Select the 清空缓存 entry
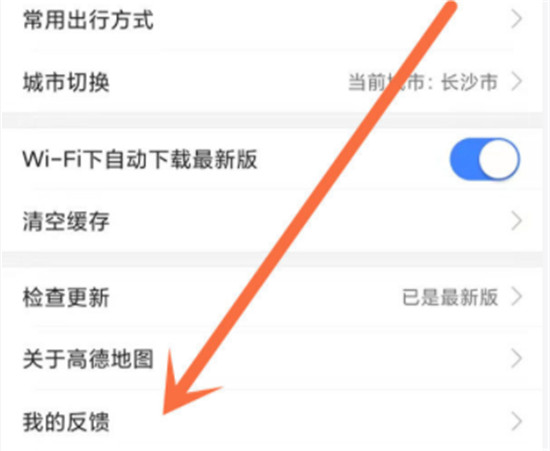The image size is (550, 451). (273, 221)
